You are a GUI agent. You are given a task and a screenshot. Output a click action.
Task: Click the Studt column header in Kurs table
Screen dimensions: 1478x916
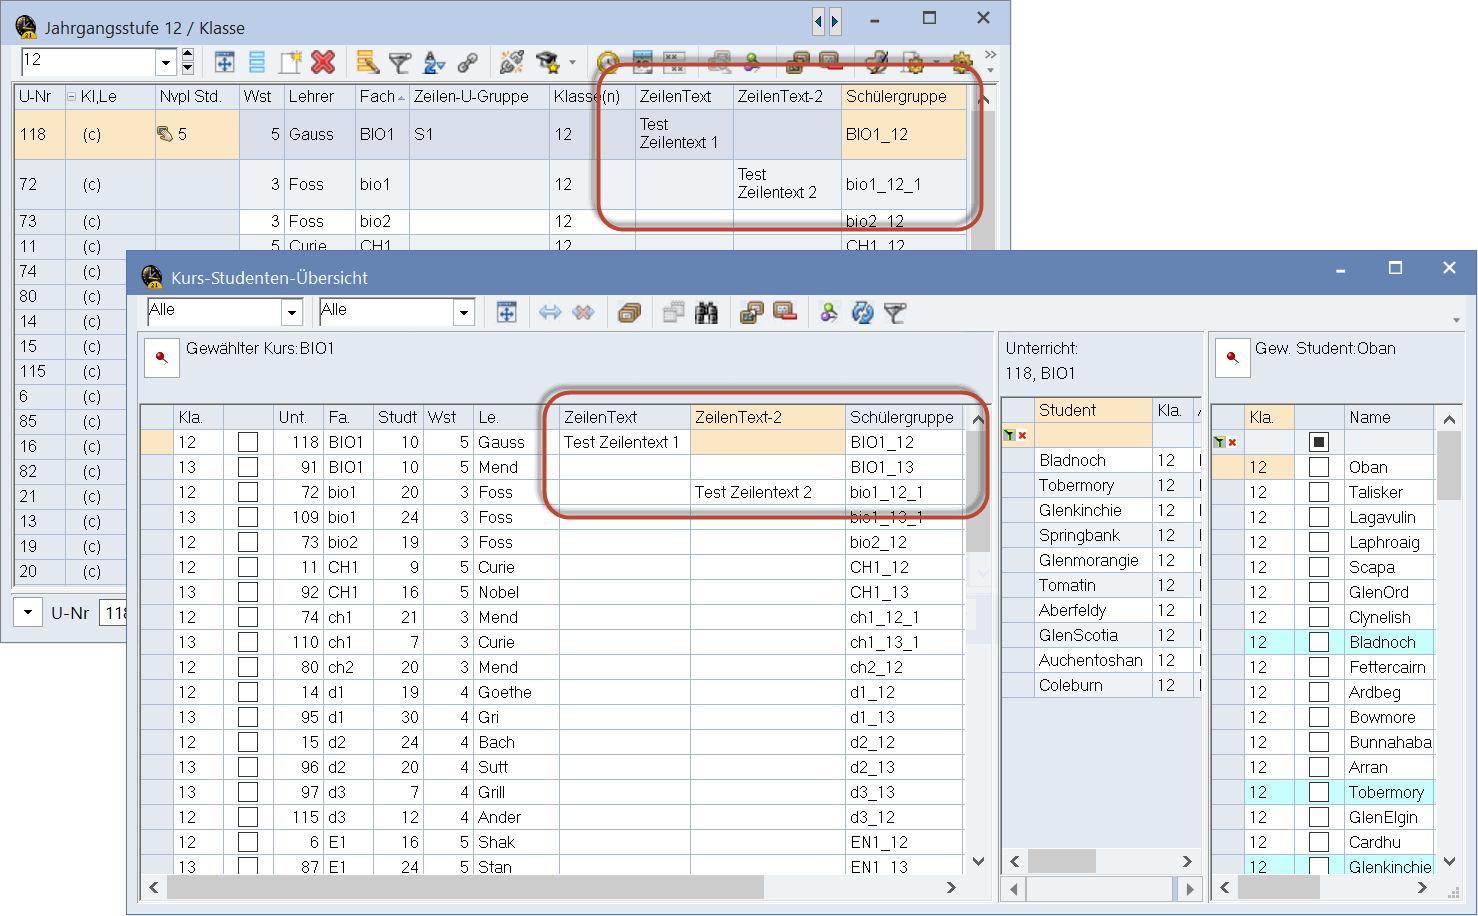coord(397,417)
